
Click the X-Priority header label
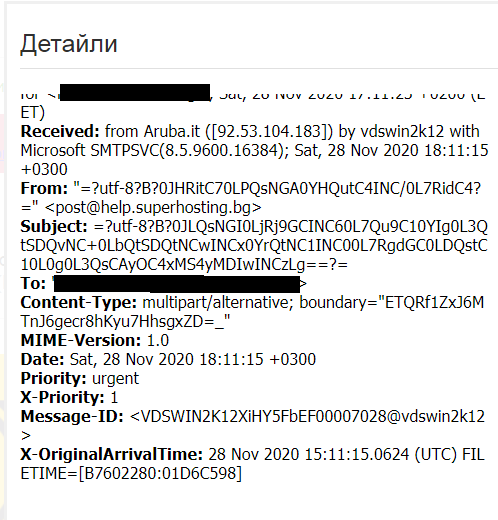click(x=62, y=398)
